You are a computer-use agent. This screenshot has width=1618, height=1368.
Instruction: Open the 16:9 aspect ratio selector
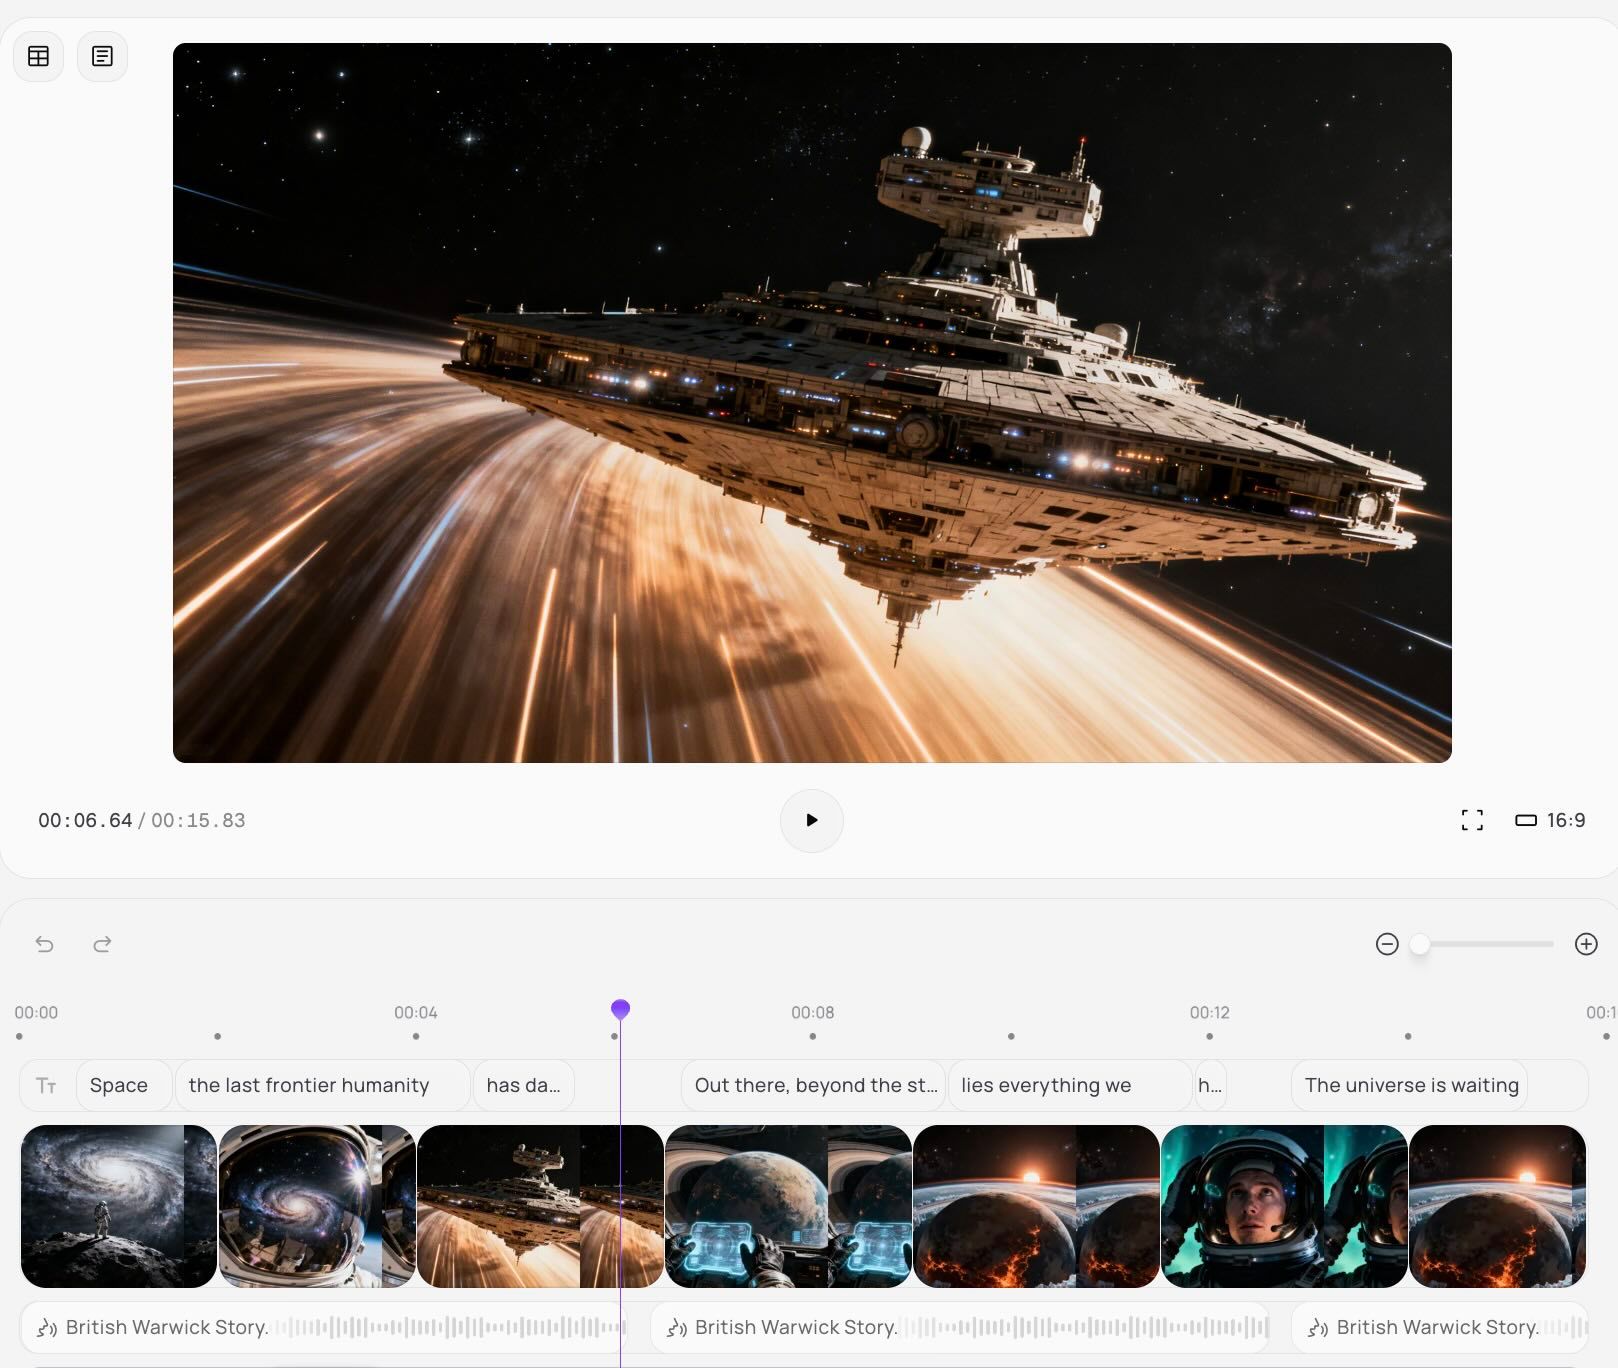(1549, 820)
